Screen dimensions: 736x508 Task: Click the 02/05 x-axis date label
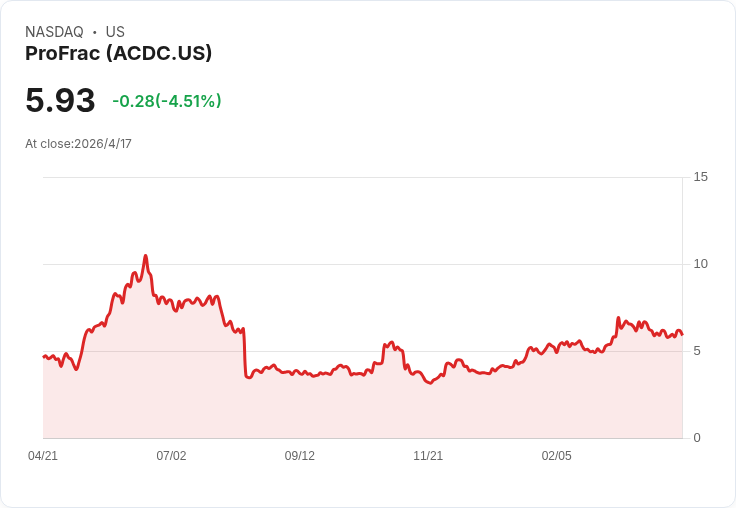click(x=557, y=456)
